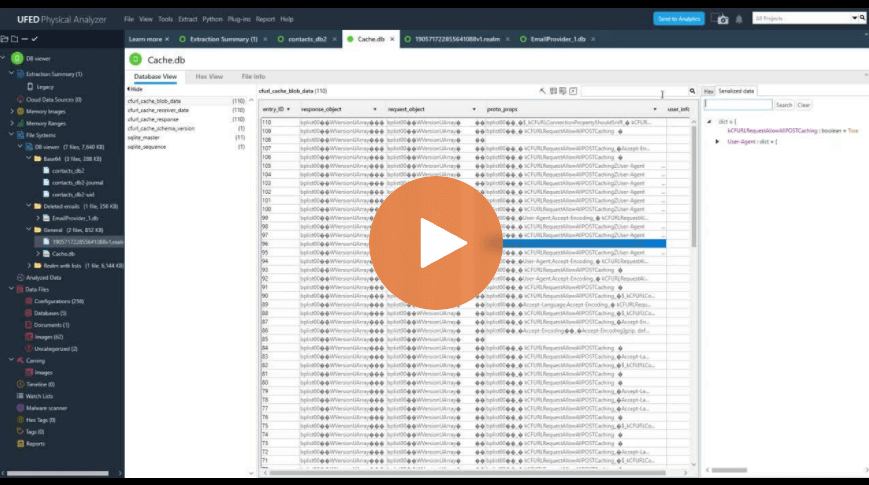Click the screenshot camera icon
The height and width of the screenshot is (485, 869).
coord(720,19)
